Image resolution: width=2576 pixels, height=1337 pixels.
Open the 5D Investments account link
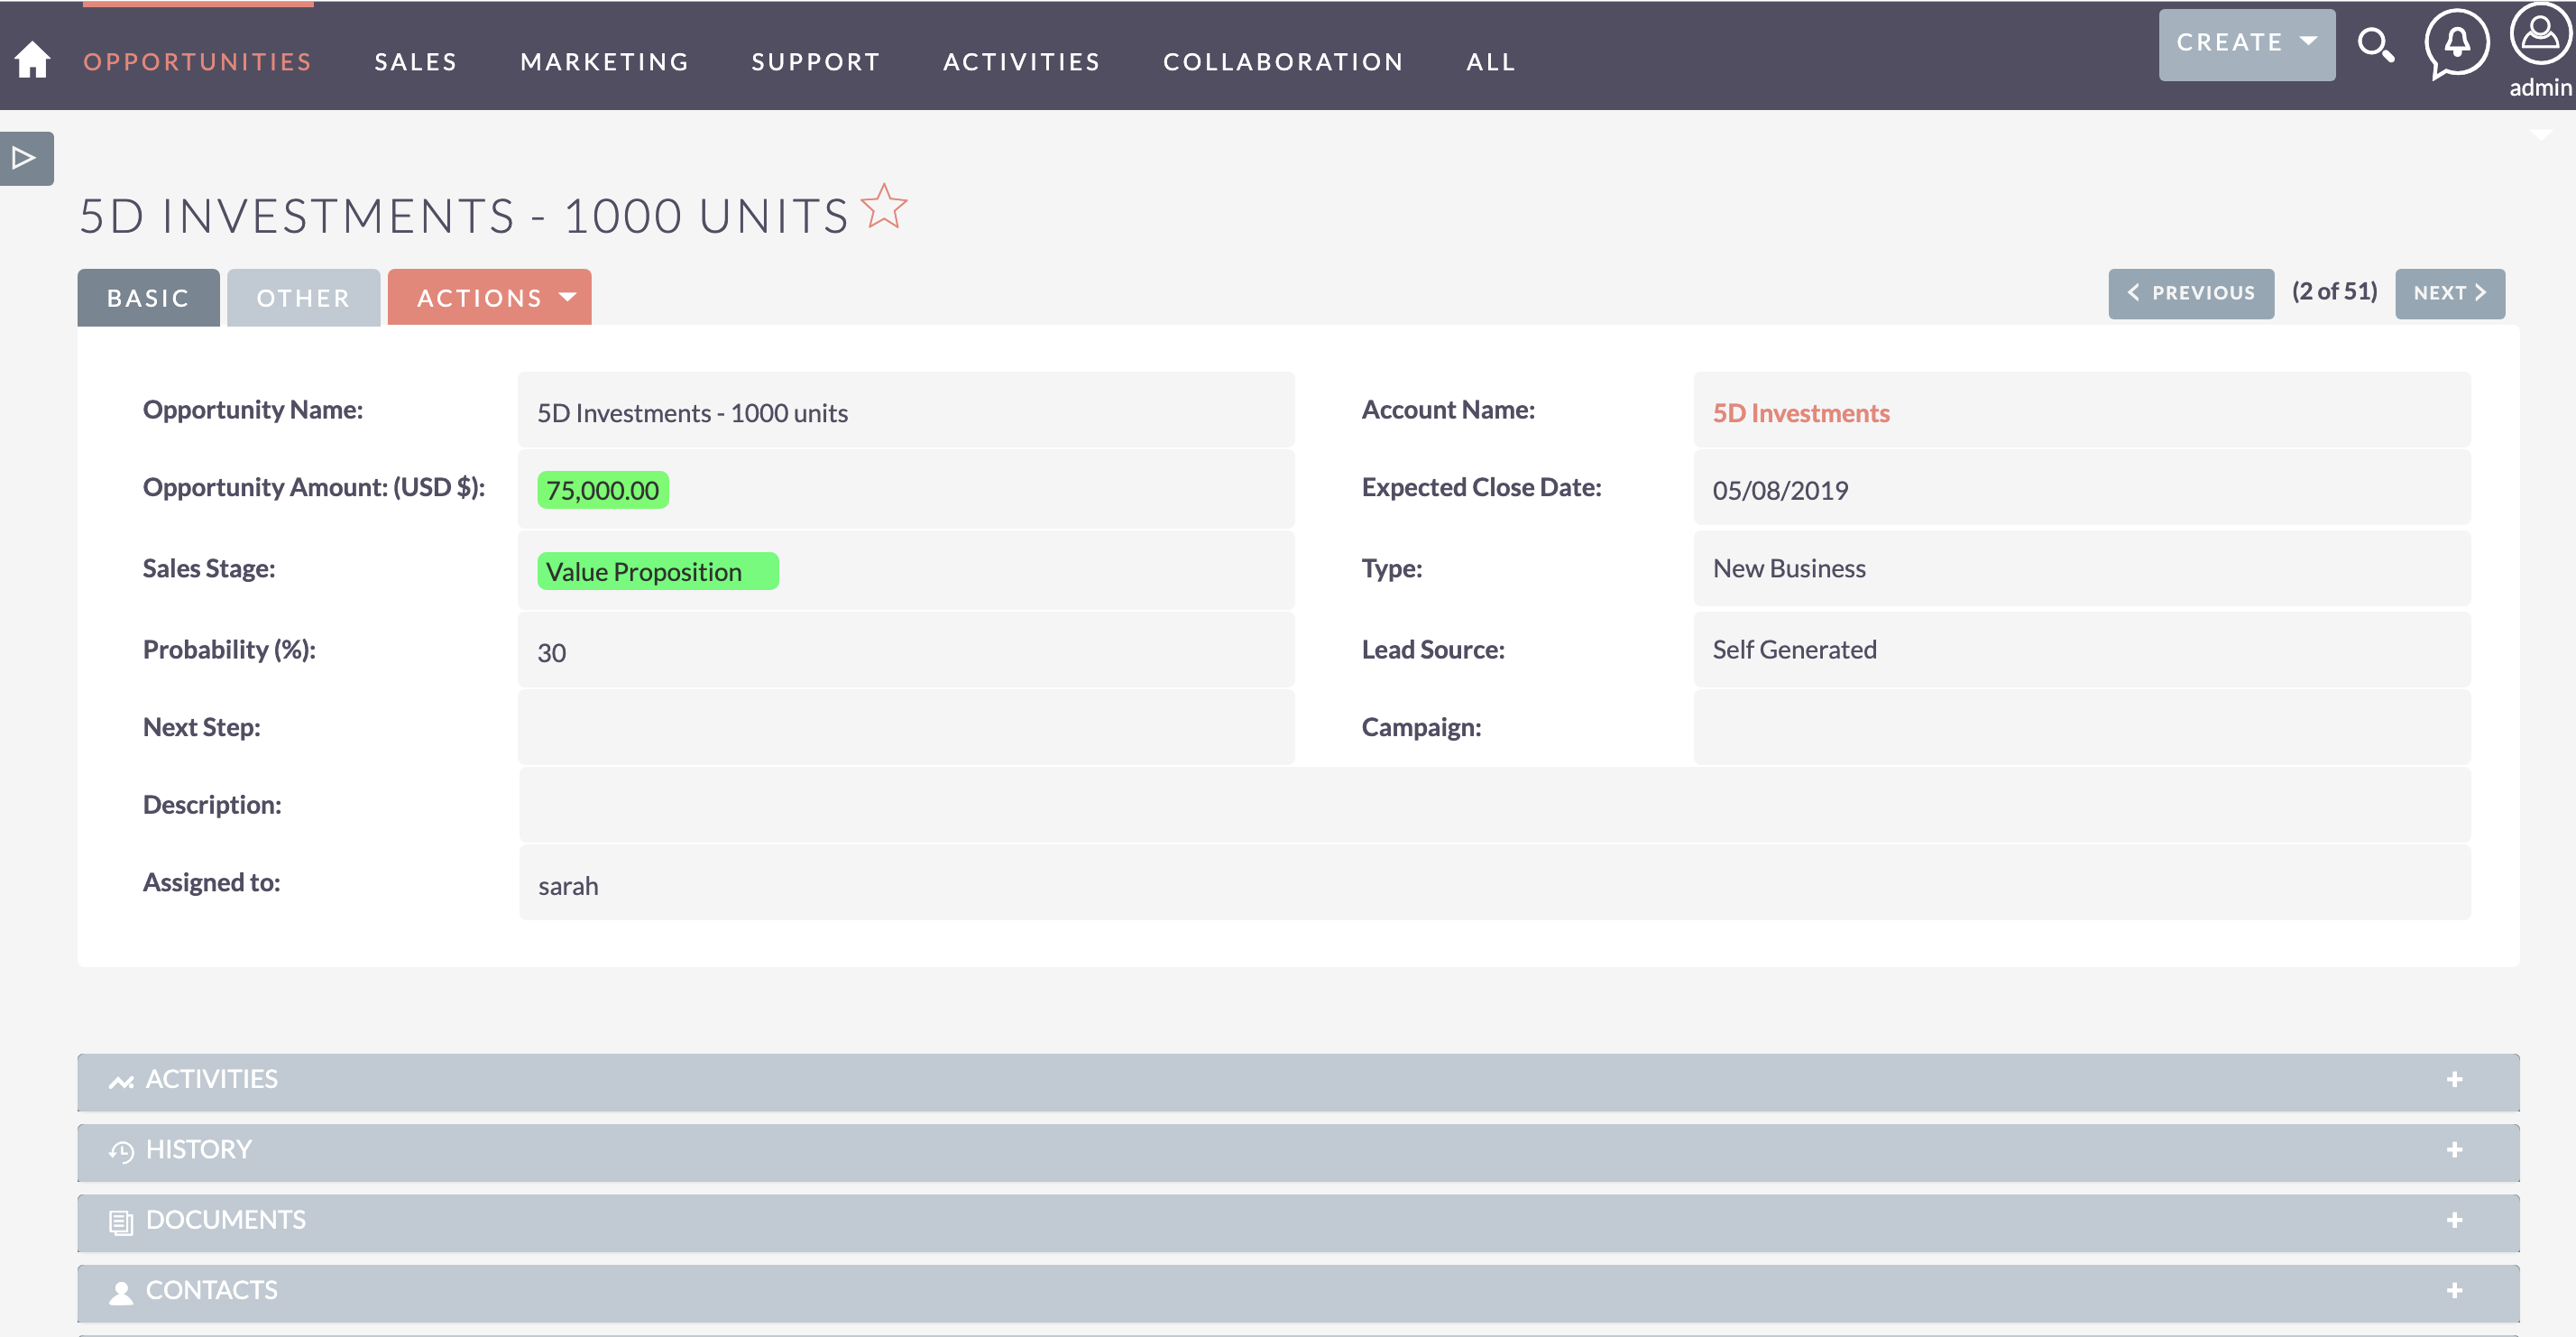point(1800,413)
